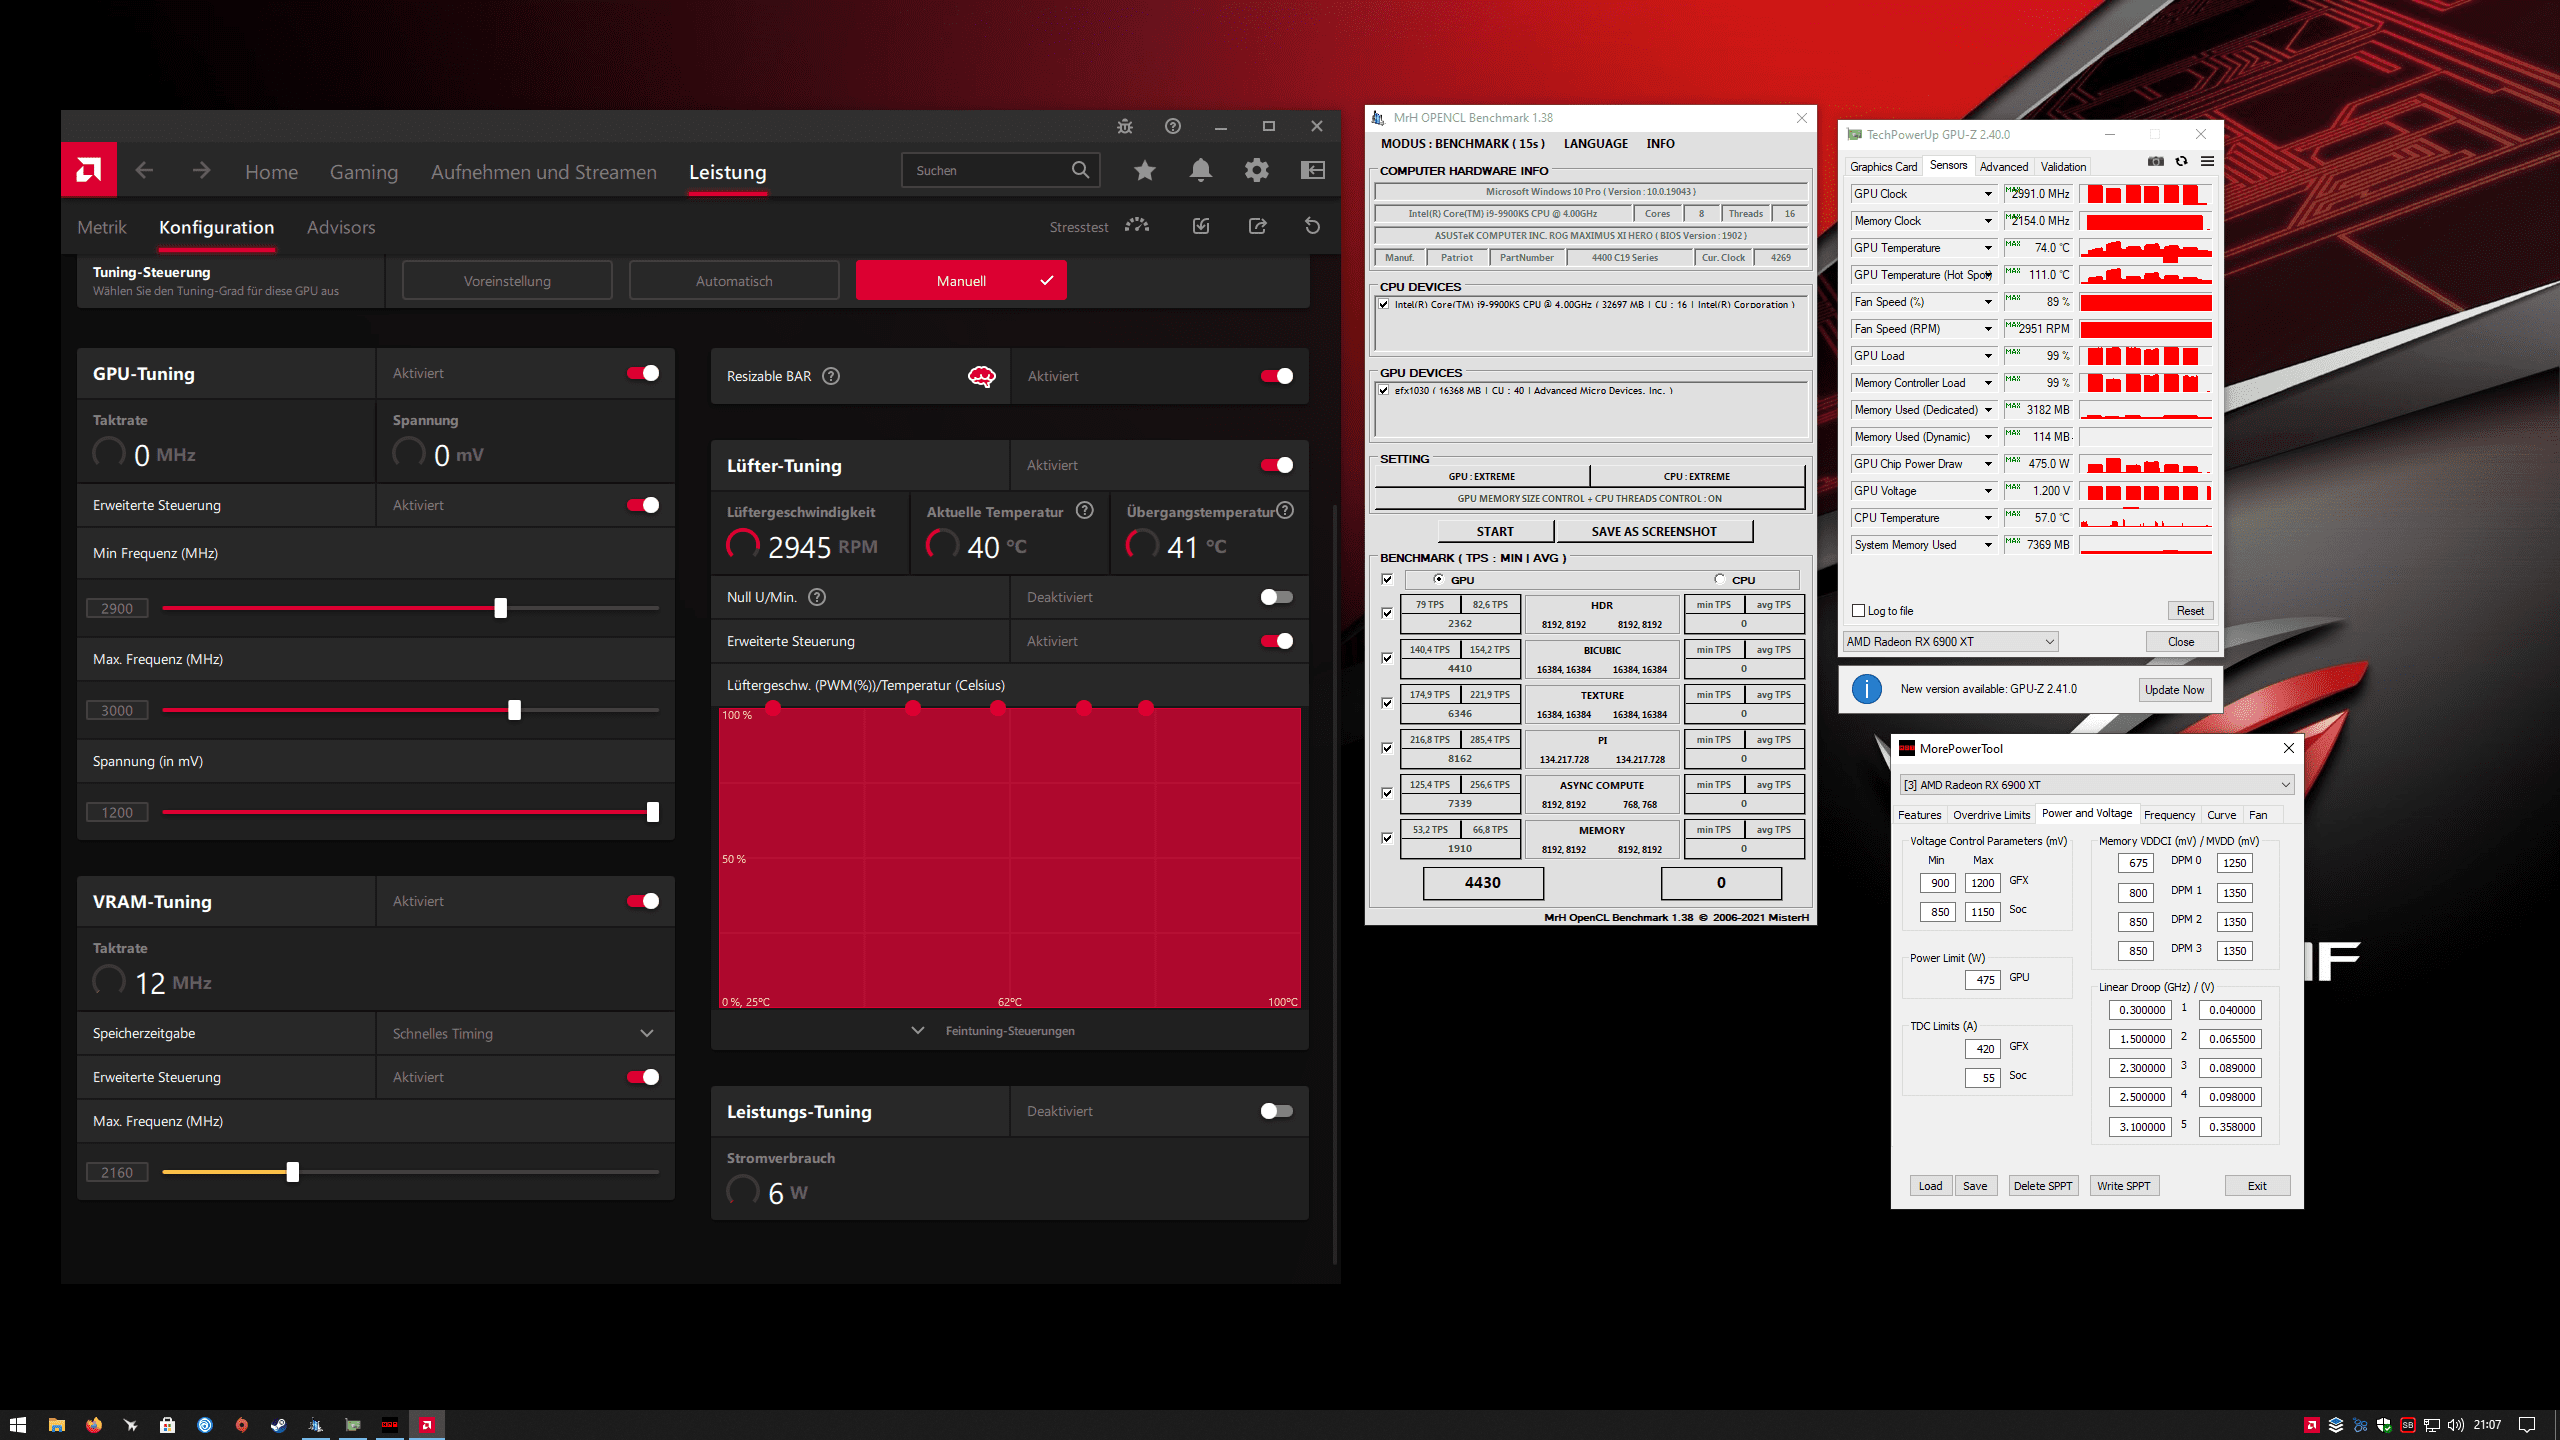Screen dimensions: 2560x1440
Task: Open MorePowerTool Frequency tab
Action: point(2169,815)
